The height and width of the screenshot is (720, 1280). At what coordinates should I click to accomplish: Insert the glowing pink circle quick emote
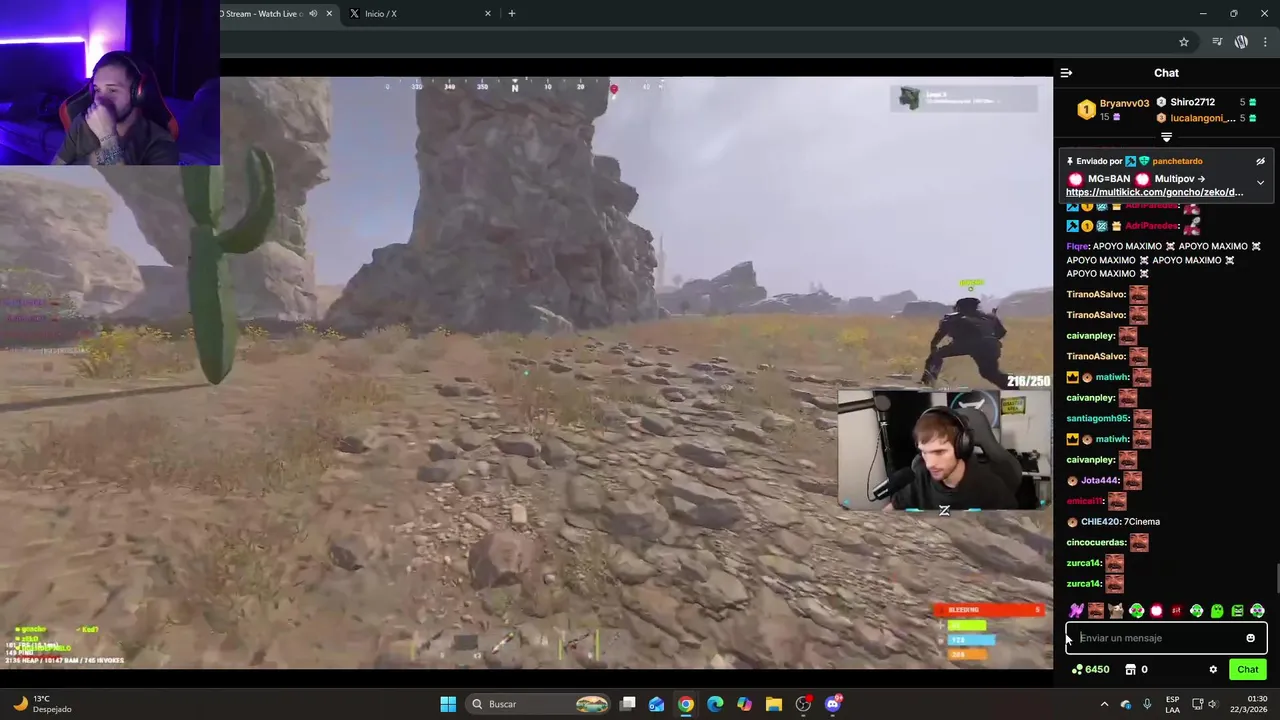pos(1156,611)
